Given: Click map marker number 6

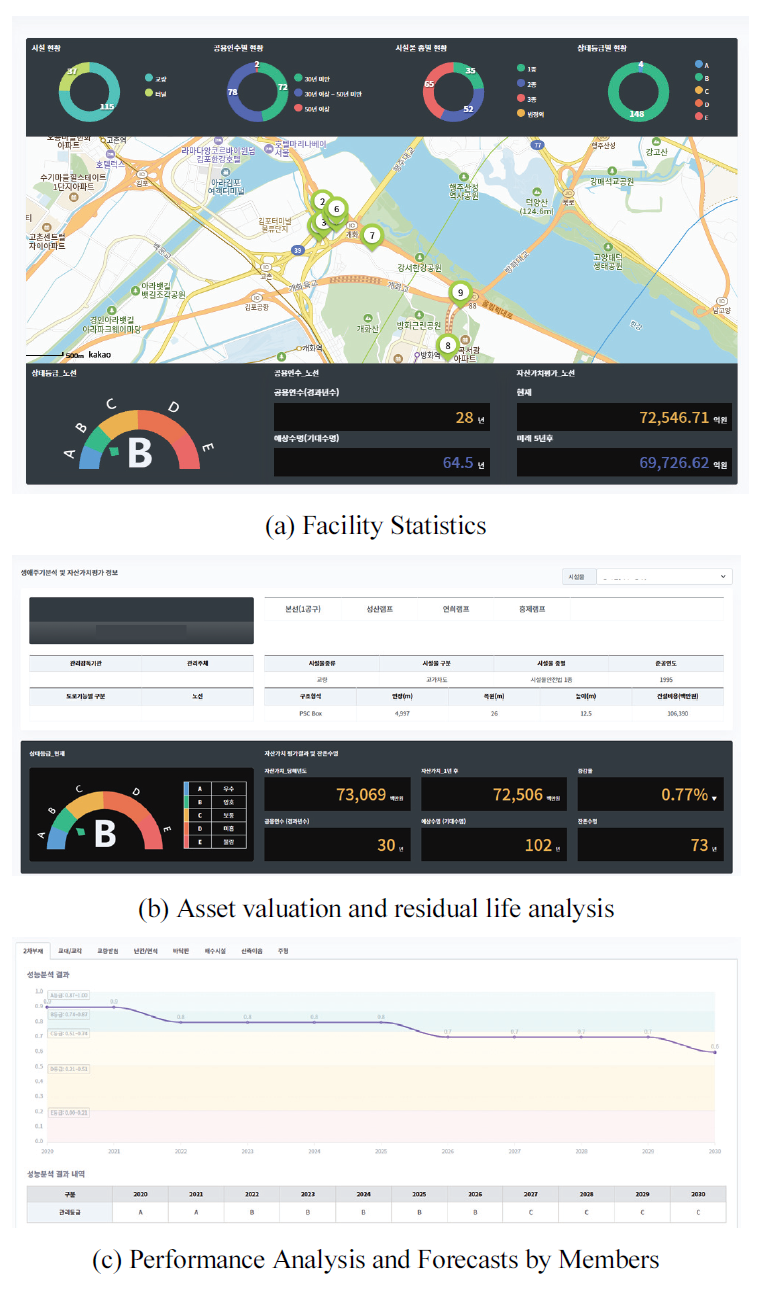Looking at the screenshot, I should coord(337,209).
